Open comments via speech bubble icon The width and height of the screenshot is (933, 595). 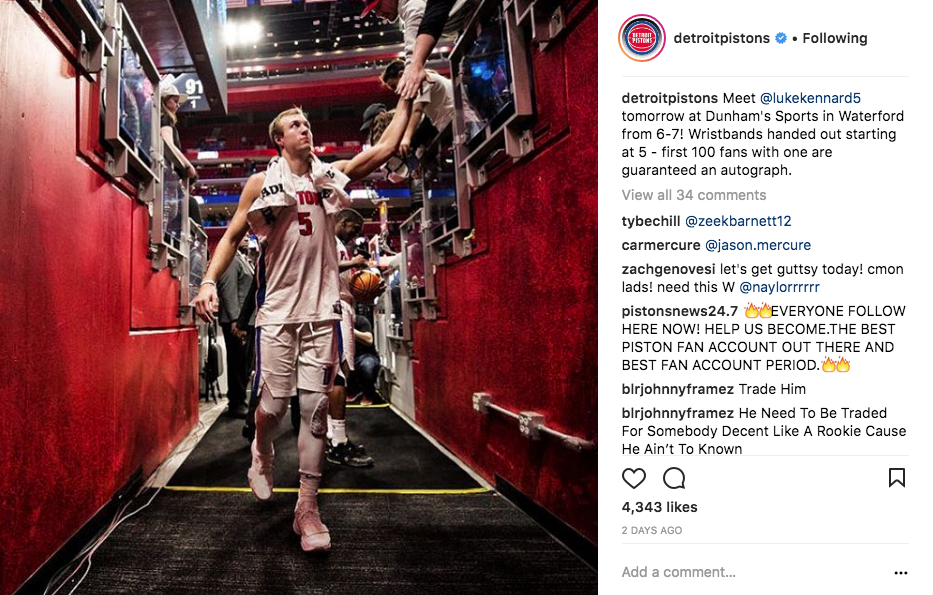[x=674, y=478]
